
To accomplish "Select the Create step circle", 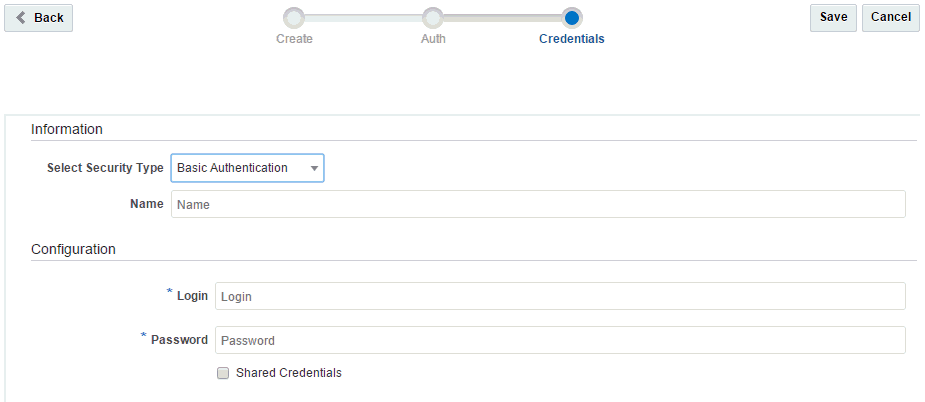I will (294, 18).
